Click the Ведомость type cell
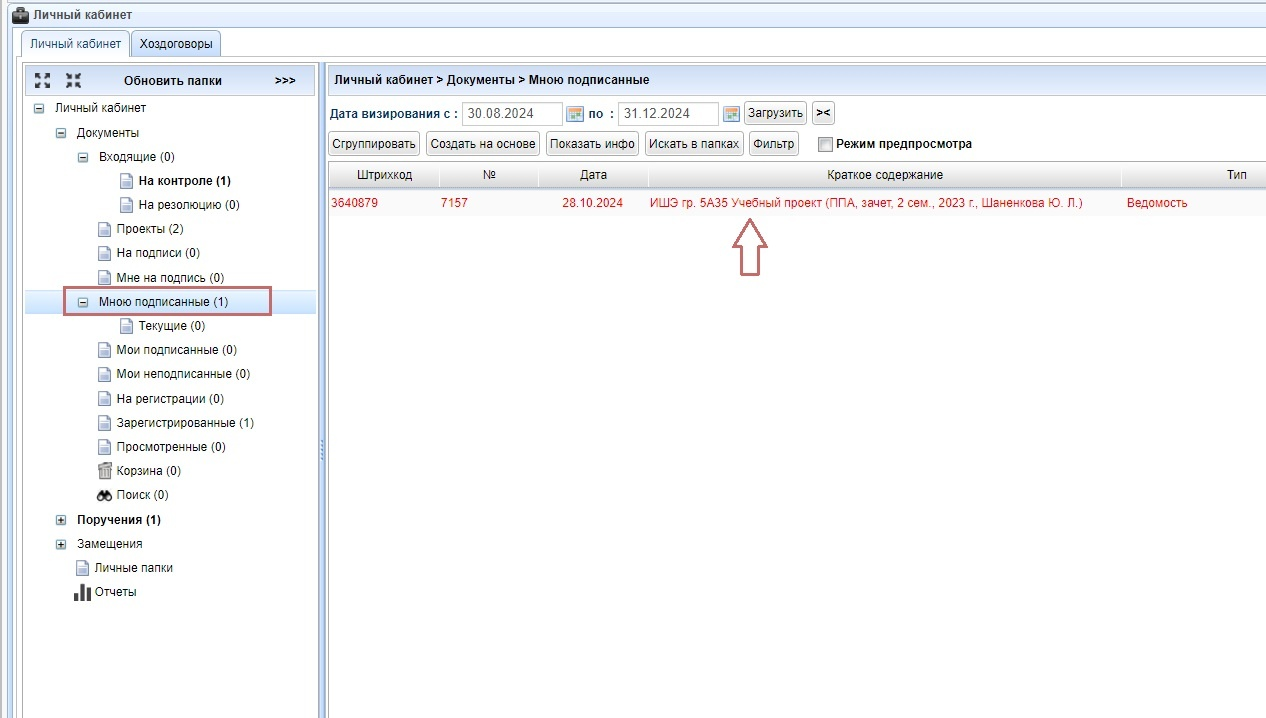Image resolution: width=1266 pixels, height=718 pixels. tap(1157, 203)
